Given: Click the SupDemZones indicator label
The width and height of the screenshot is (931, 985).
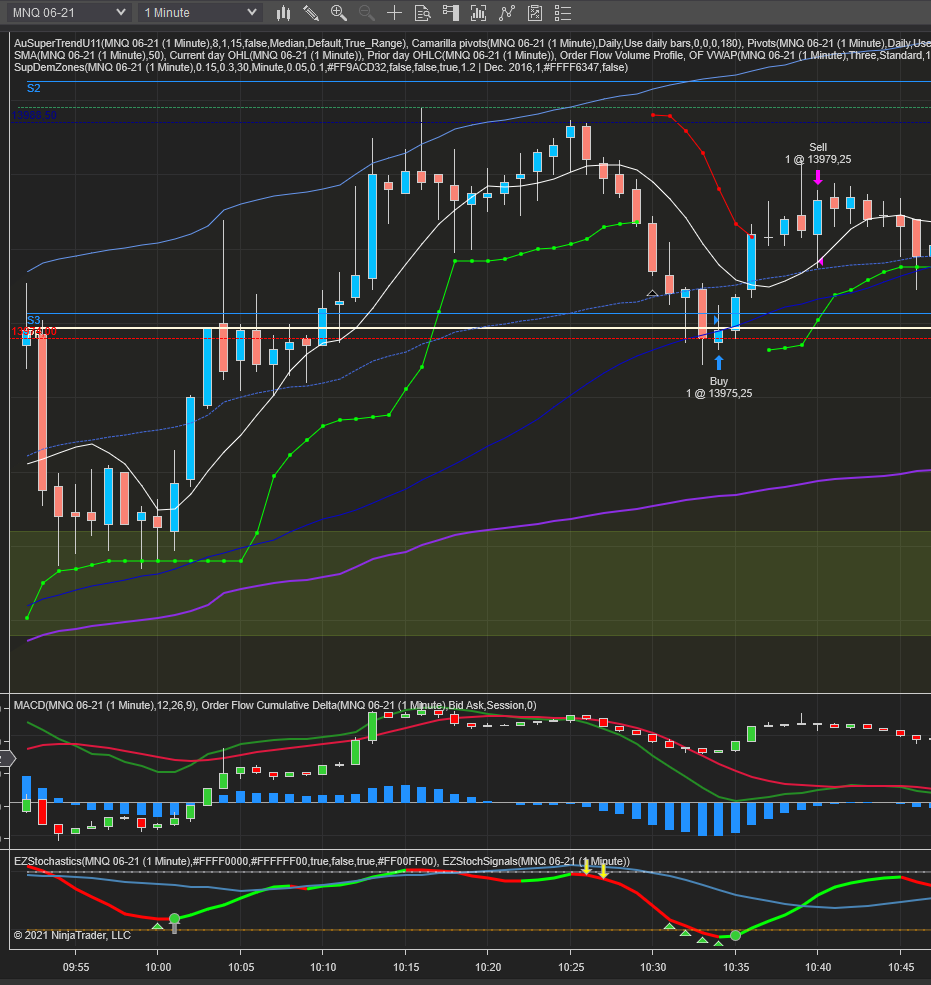Looking at the screenshot, I should 320,67.
